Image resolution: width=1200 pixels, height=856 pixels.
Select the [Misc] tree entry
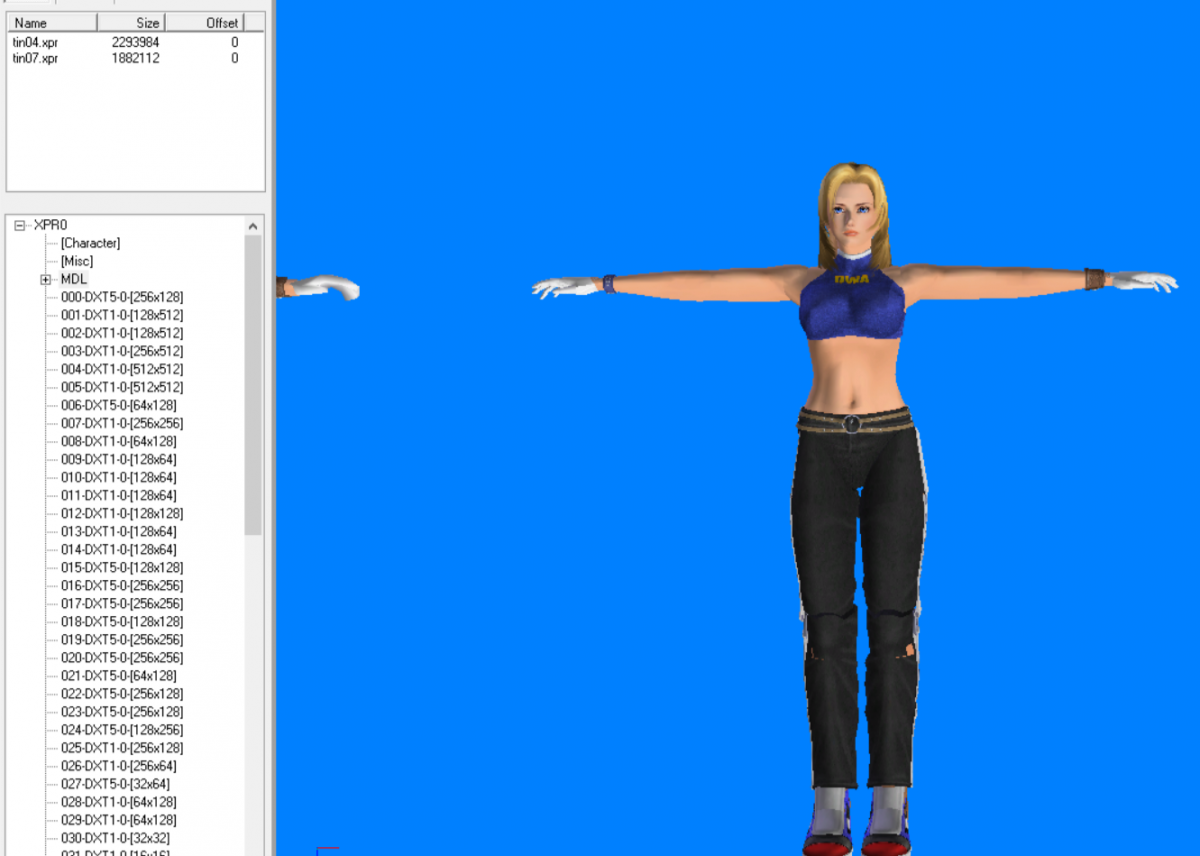pyautogui.click(x=77, y=261)
